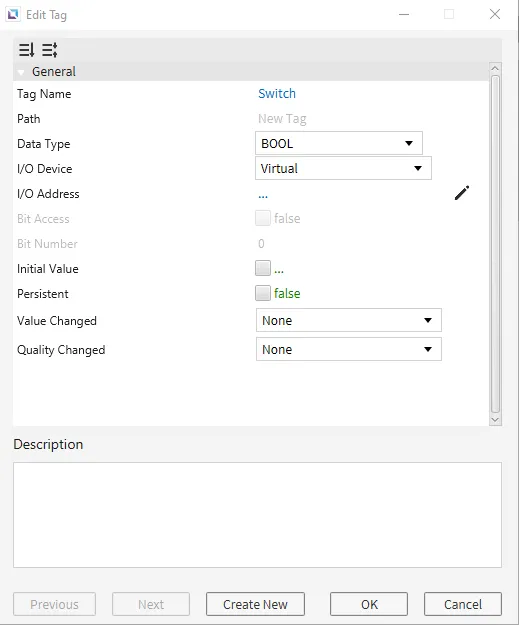Viewport: 519px width, 625px height.
Task: Click the alphabetical sort icon in toolbar
Action: coord(50,50)
